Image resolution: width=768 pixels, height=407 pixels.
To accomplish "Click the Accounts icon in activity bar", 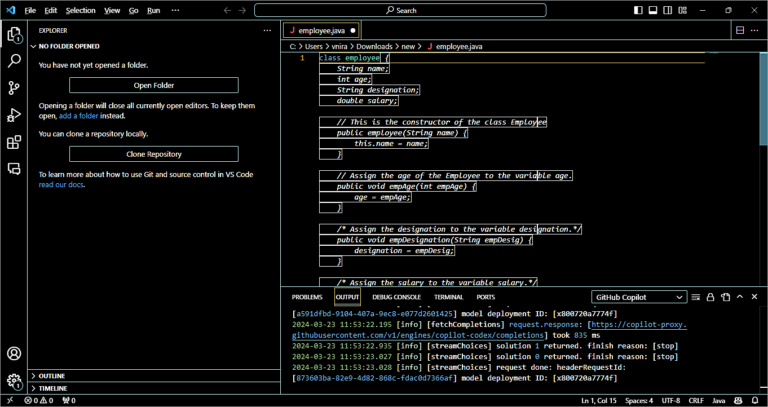I will [x=14, y=354].
